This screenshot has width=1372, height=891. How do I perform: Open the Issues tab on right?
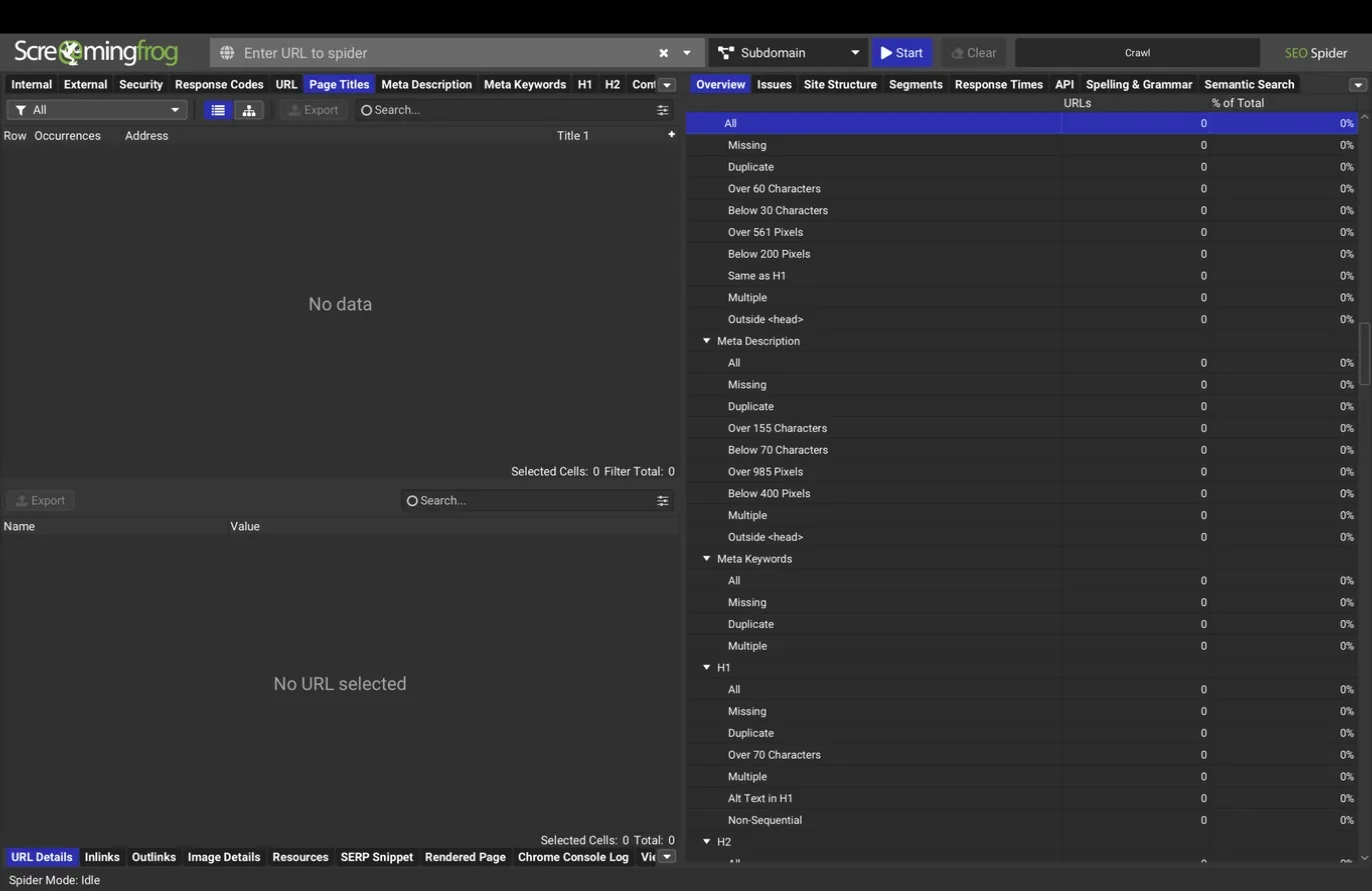pos(774,85)
